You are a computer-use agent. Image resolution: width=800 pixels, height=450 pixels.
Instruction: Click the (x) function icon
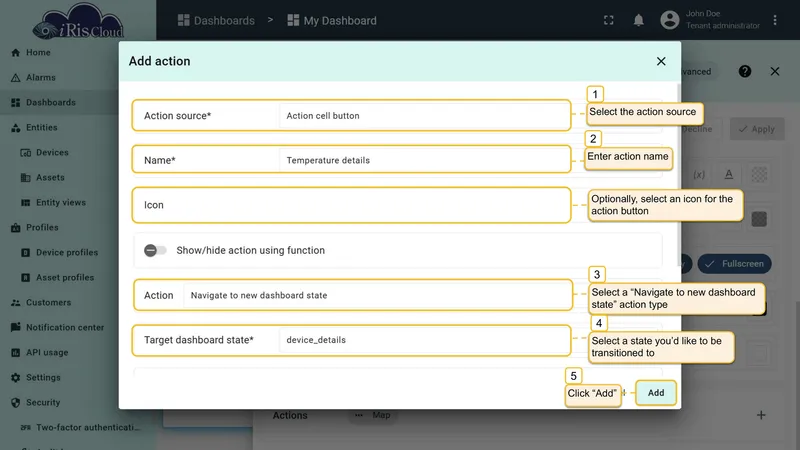click(699, 174)
